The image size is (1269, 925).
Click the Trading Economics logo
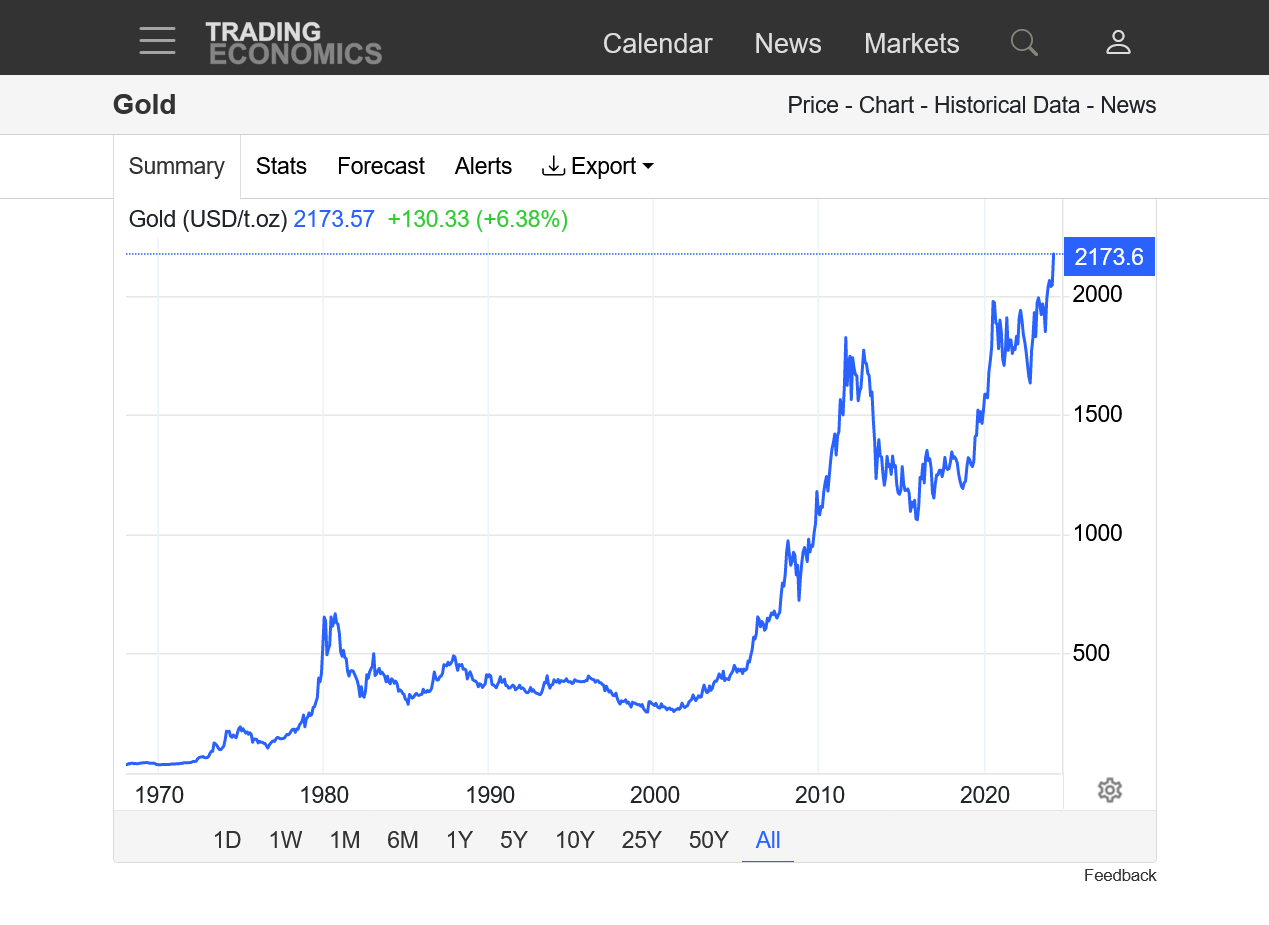[293, 43]
